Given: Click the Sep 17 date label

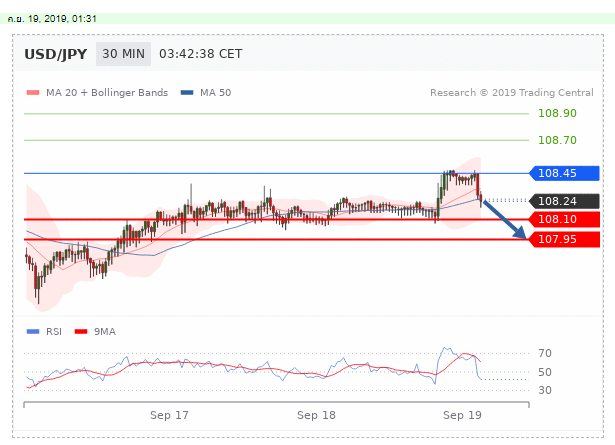Looking at the screenshot, I should click(169, 415).
